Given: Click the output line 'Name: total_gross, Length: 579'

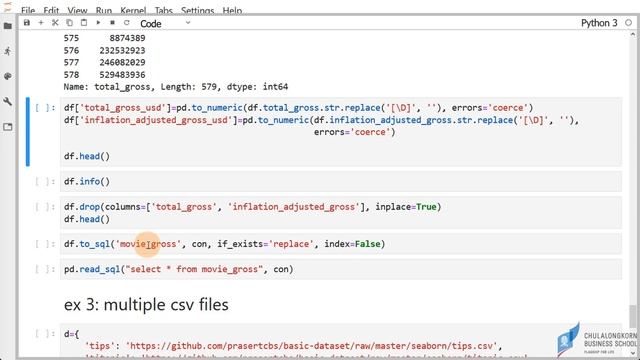Looking at the screenshot, I should (176, 87).
